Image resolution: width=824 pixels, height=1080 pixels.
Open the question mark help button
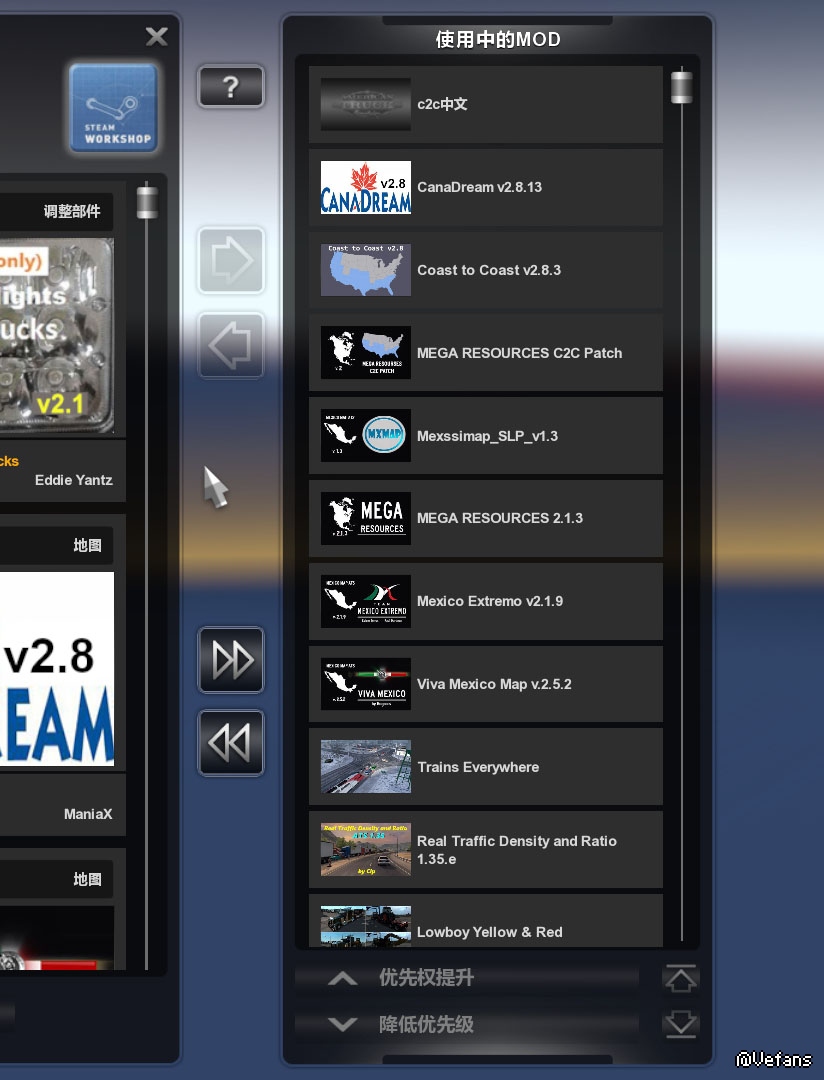pyautogui.click(x=231, y=87)
